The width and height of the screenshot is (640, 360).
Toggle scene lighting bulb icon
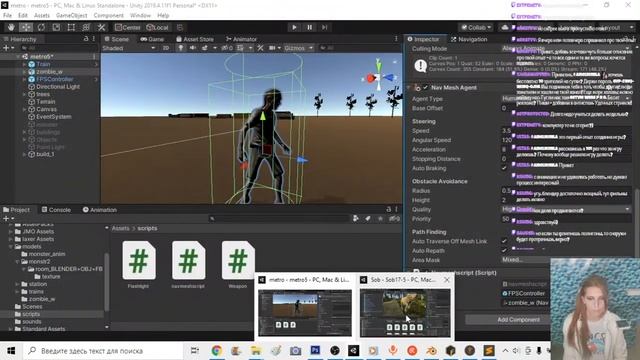[180, 48]
